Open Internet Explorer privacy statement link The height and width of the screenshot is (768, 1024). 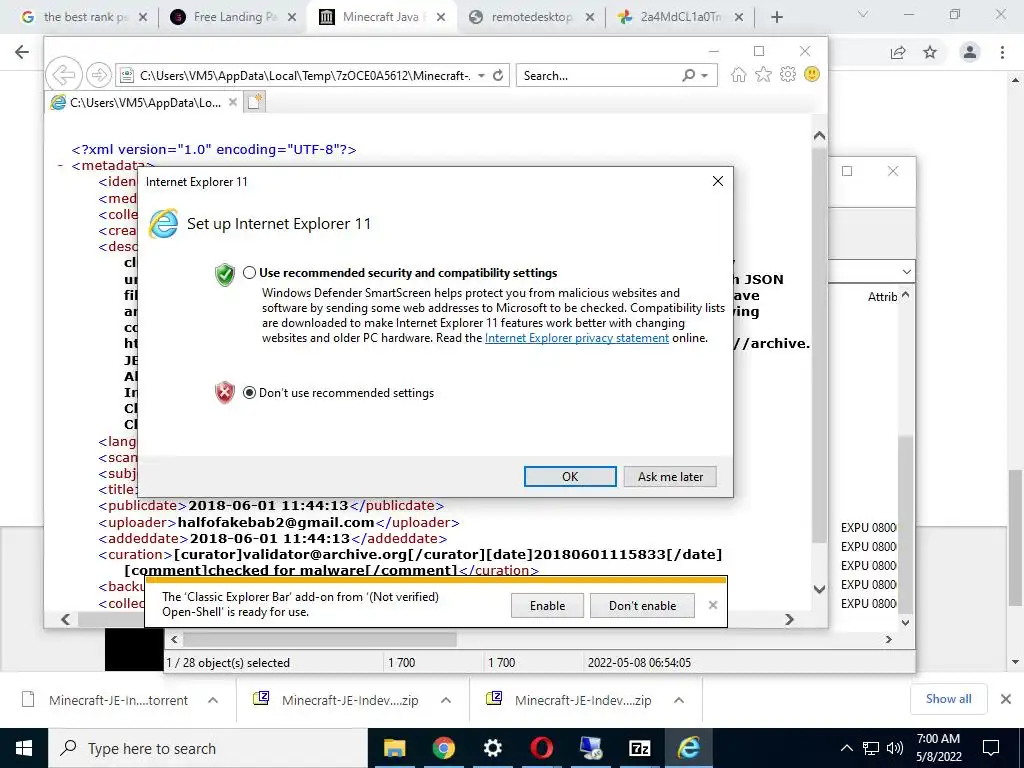click(577, 338)
